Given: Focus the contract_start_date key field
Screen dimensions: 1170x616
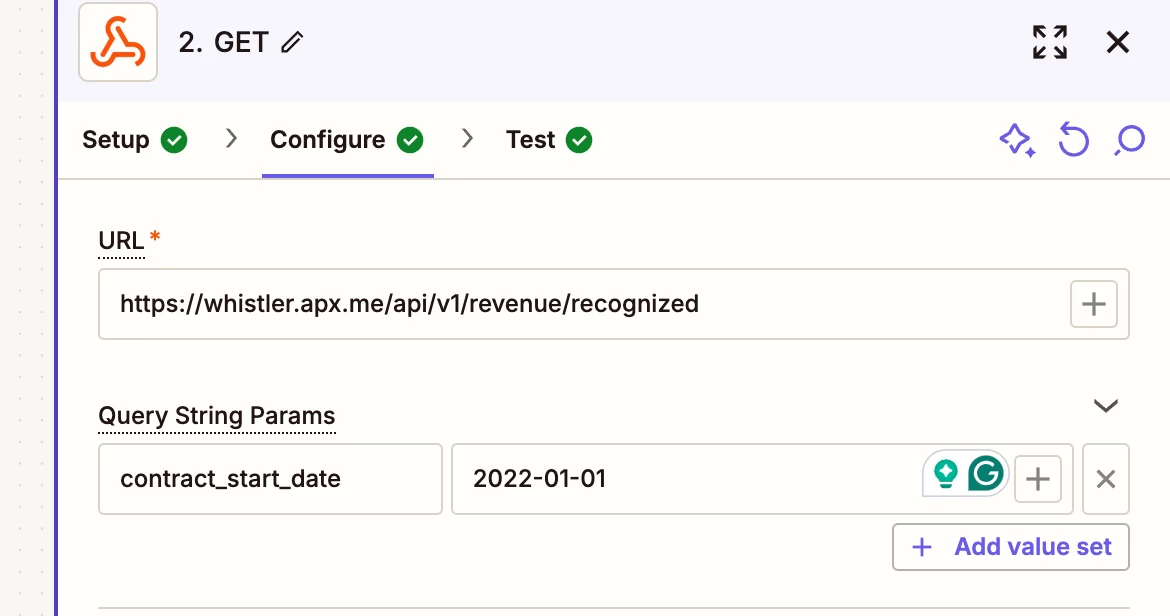Looking at the screenshot, I should (270, 479).
